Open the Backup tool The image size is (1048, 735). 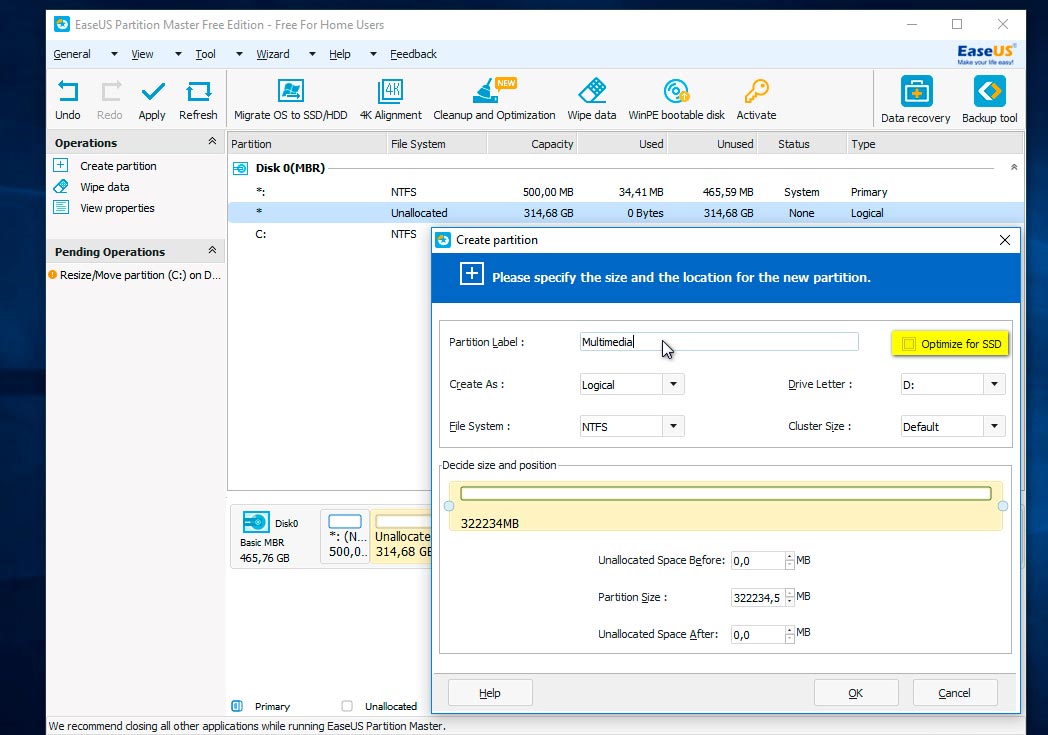click(990, 92)
